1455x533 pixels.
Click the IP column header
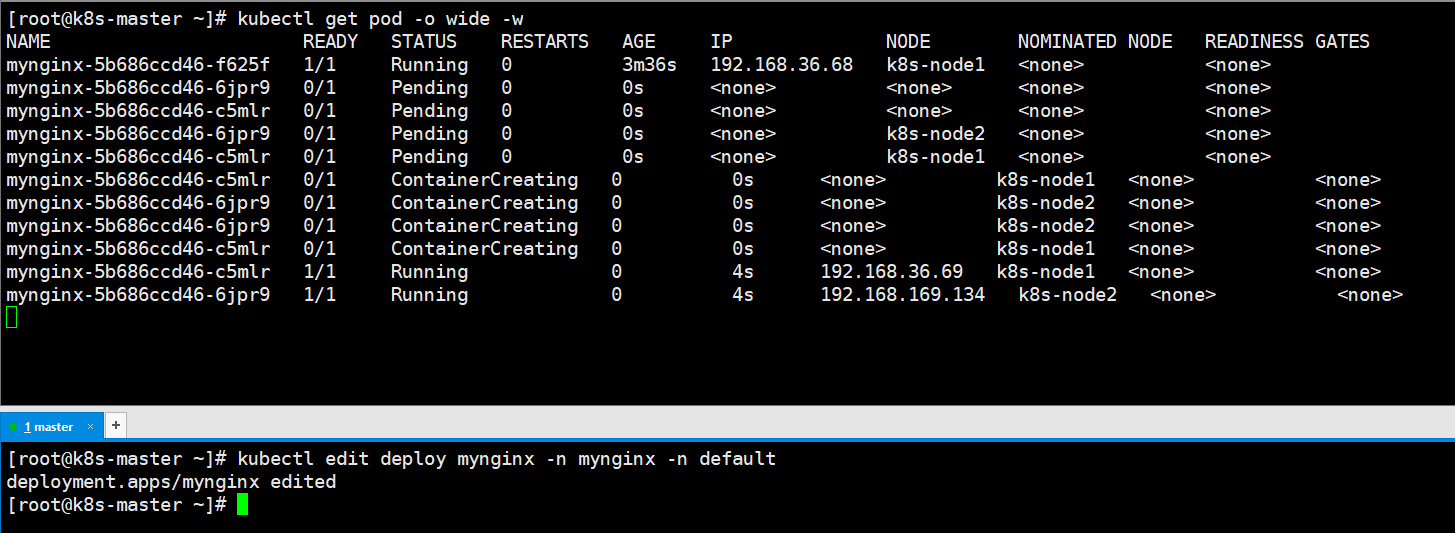tap(721, 41)
